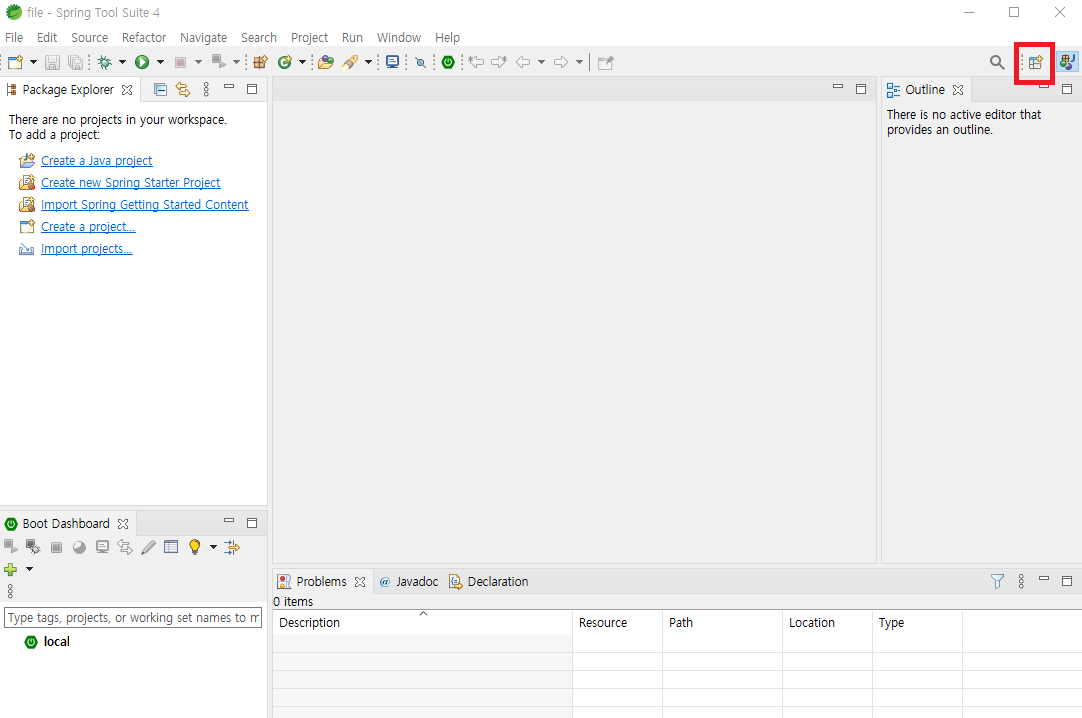The height and width of the screenshot is (718, 1082).
Task: Toggle Link with Editor in Package Explorer
Action: [183, 90]
